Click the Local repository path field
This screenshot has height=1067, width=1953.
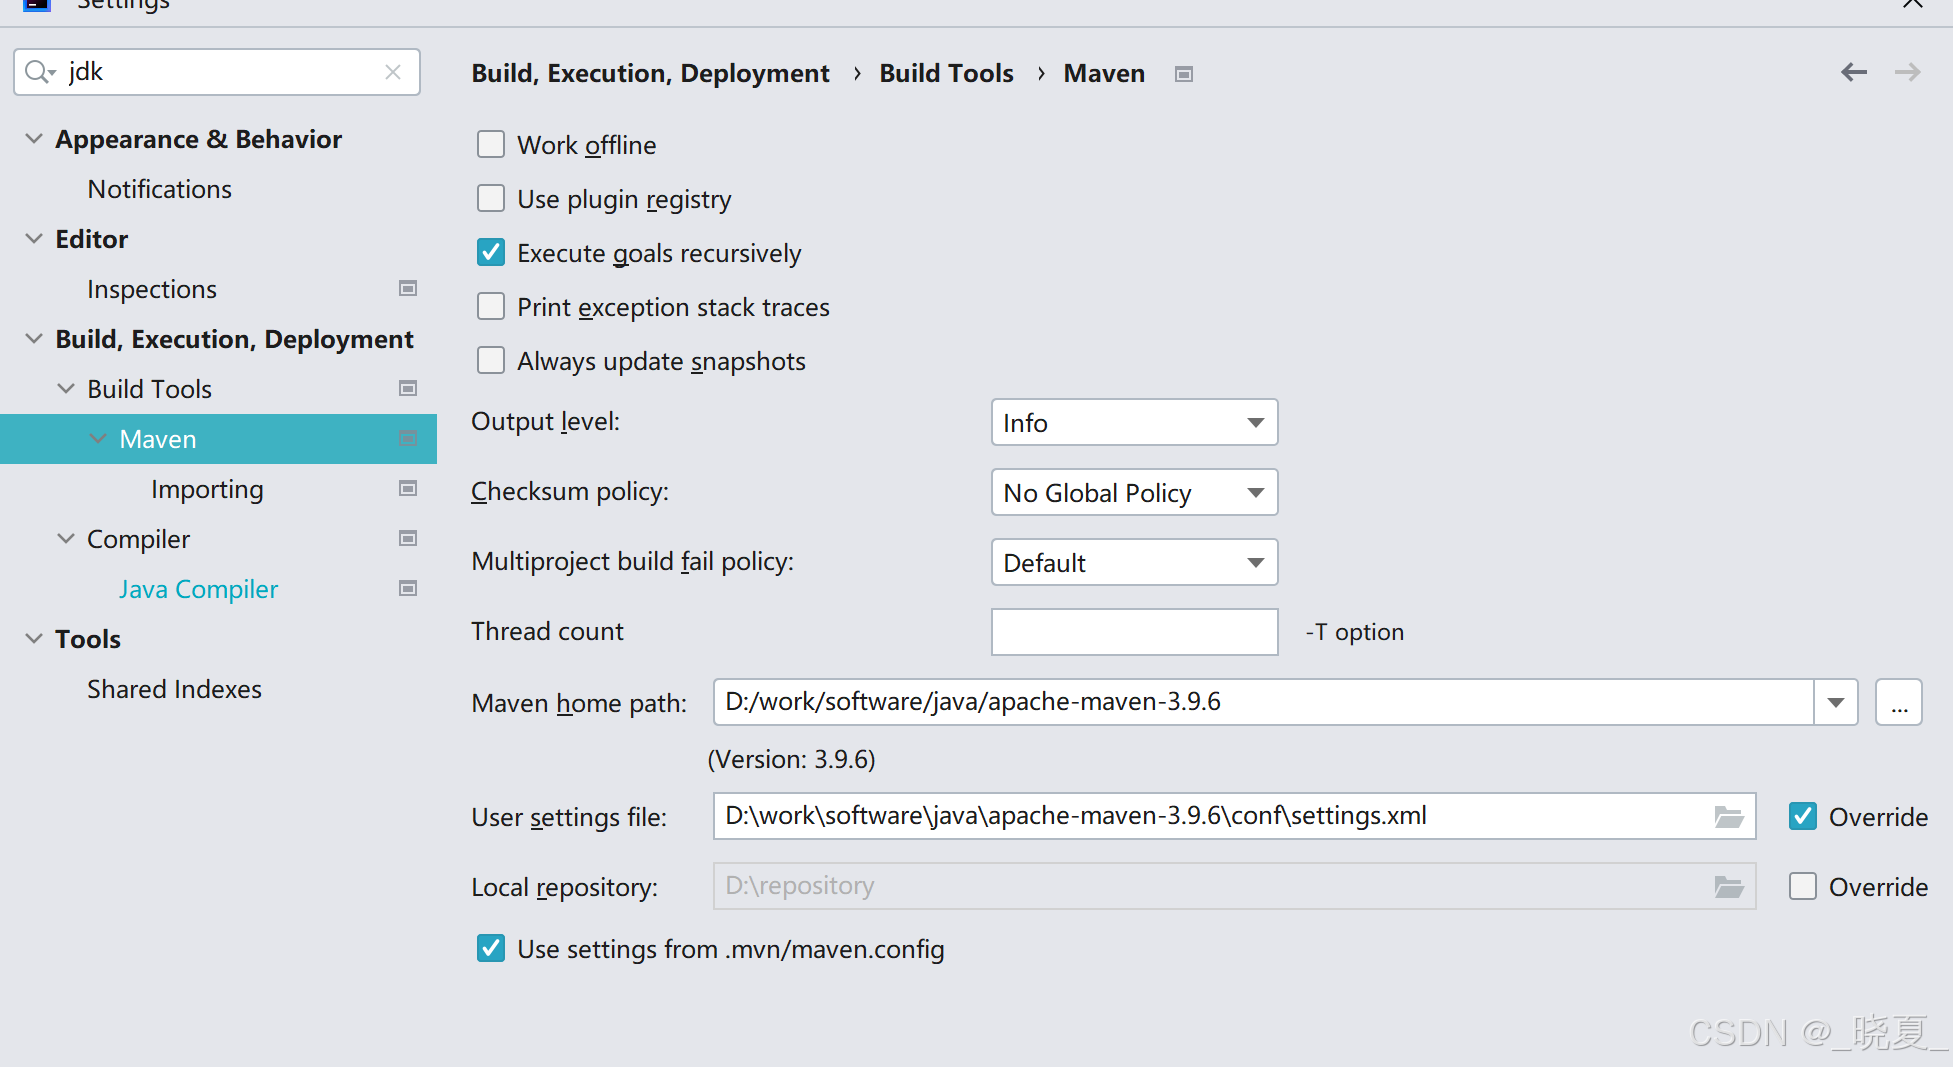[x=1234, y=886]
